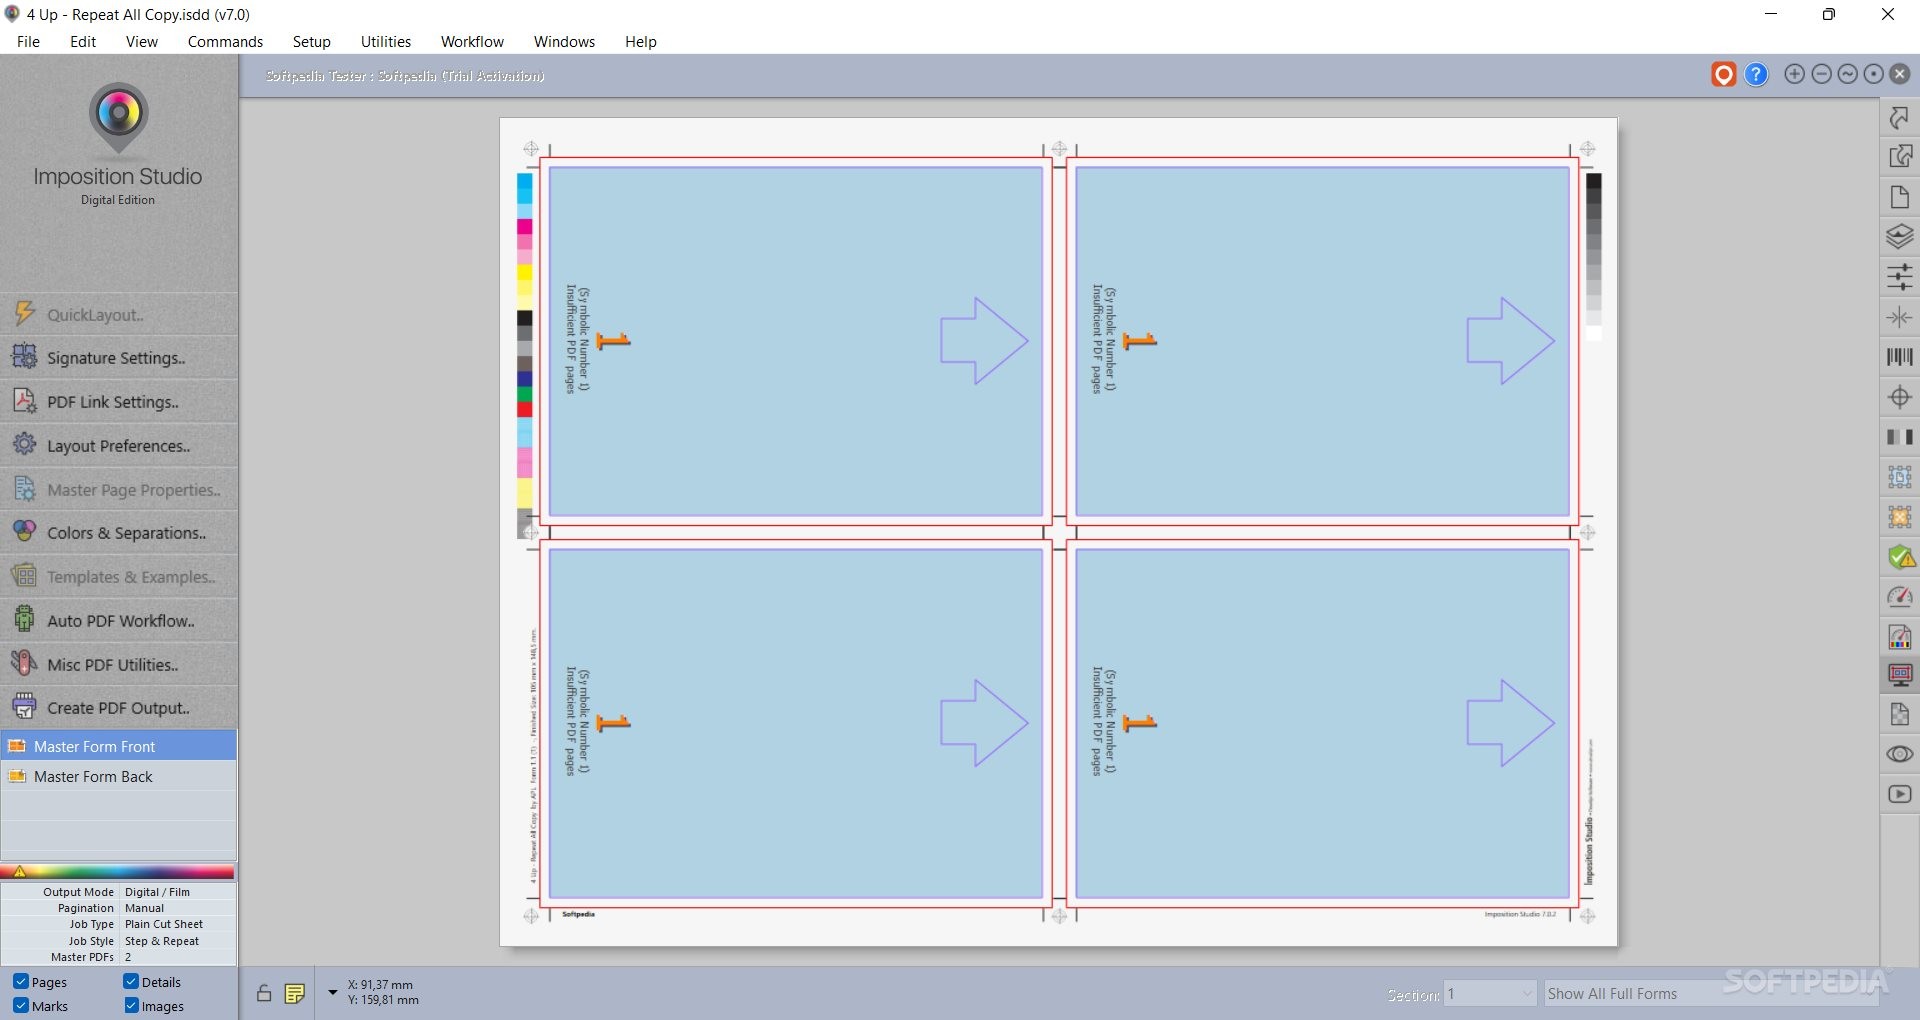Open the layers stack icon in right toolbar
Image resolution: width=1920 pixels, height=1020 pixels.
point(1899,237)
